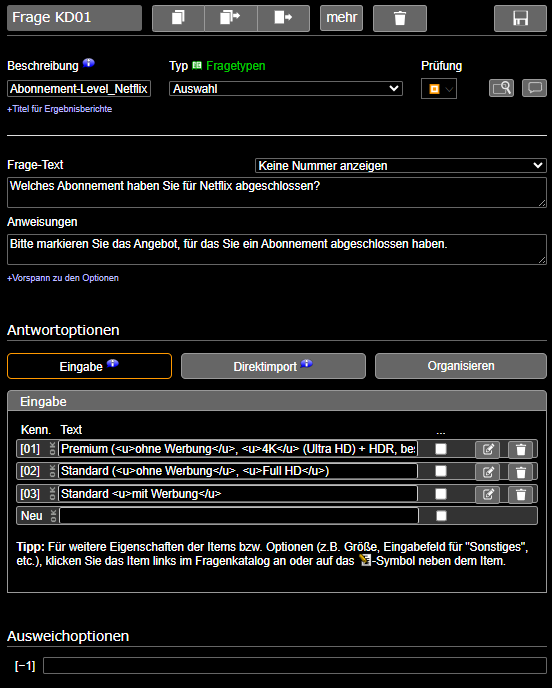Expand the Prüfung orange square dropdown
This screenshot has height=688, width=552.
(x=439, y=89)
